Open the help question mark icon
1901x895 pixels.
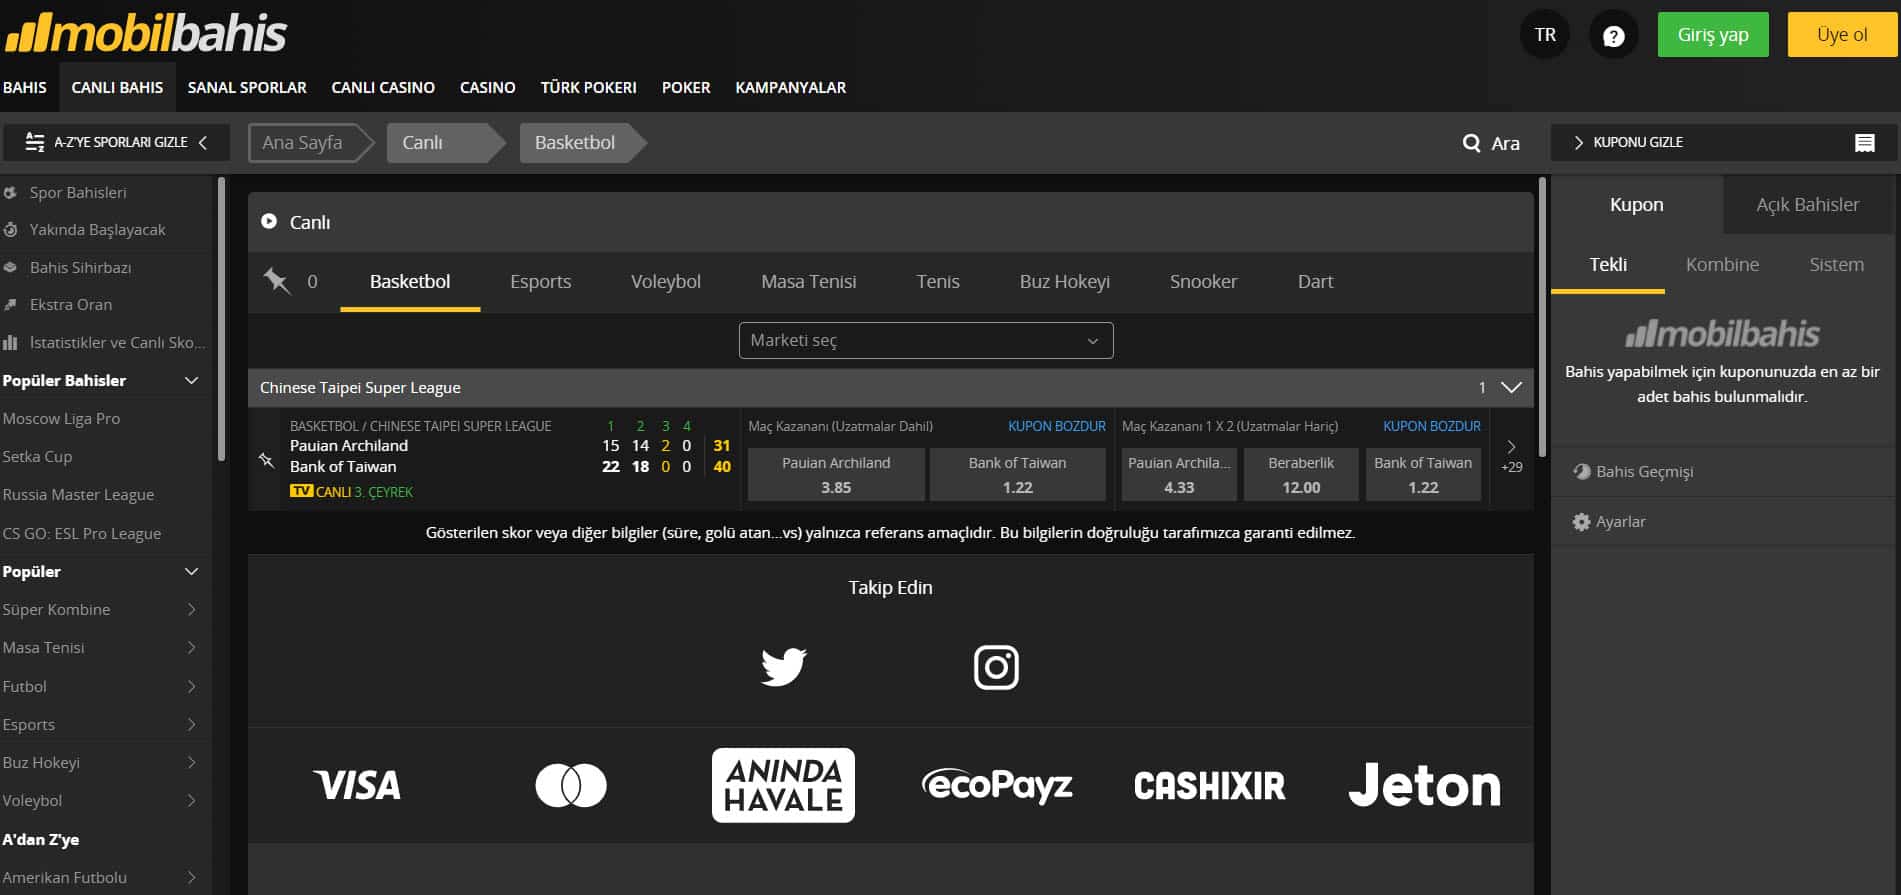click(1613, 36)
